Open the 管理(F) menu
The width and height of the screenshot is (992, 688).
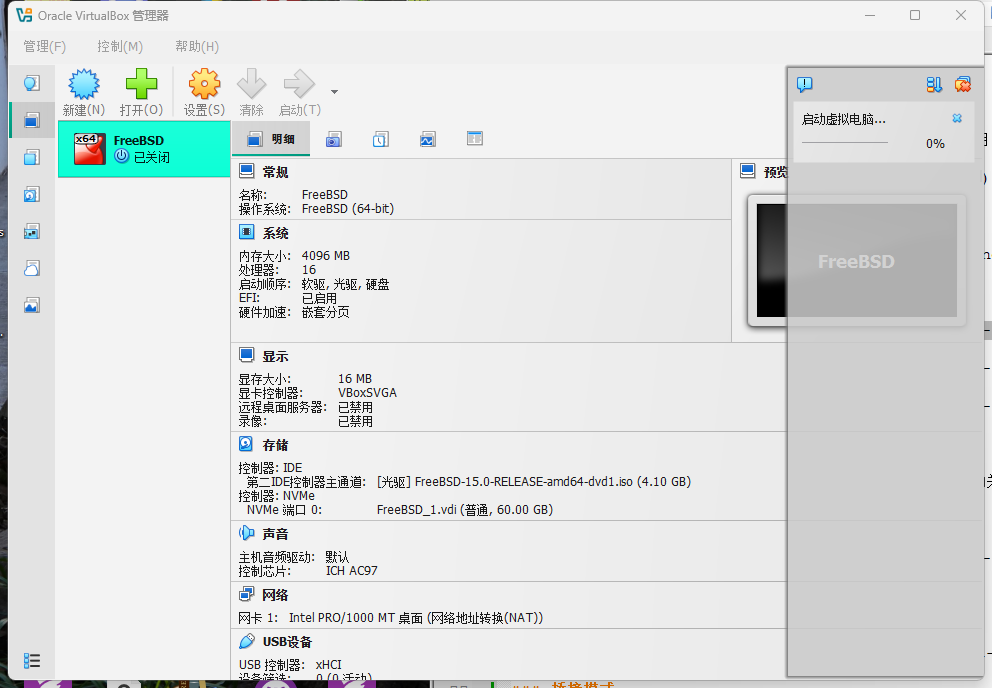coord(44,46)
